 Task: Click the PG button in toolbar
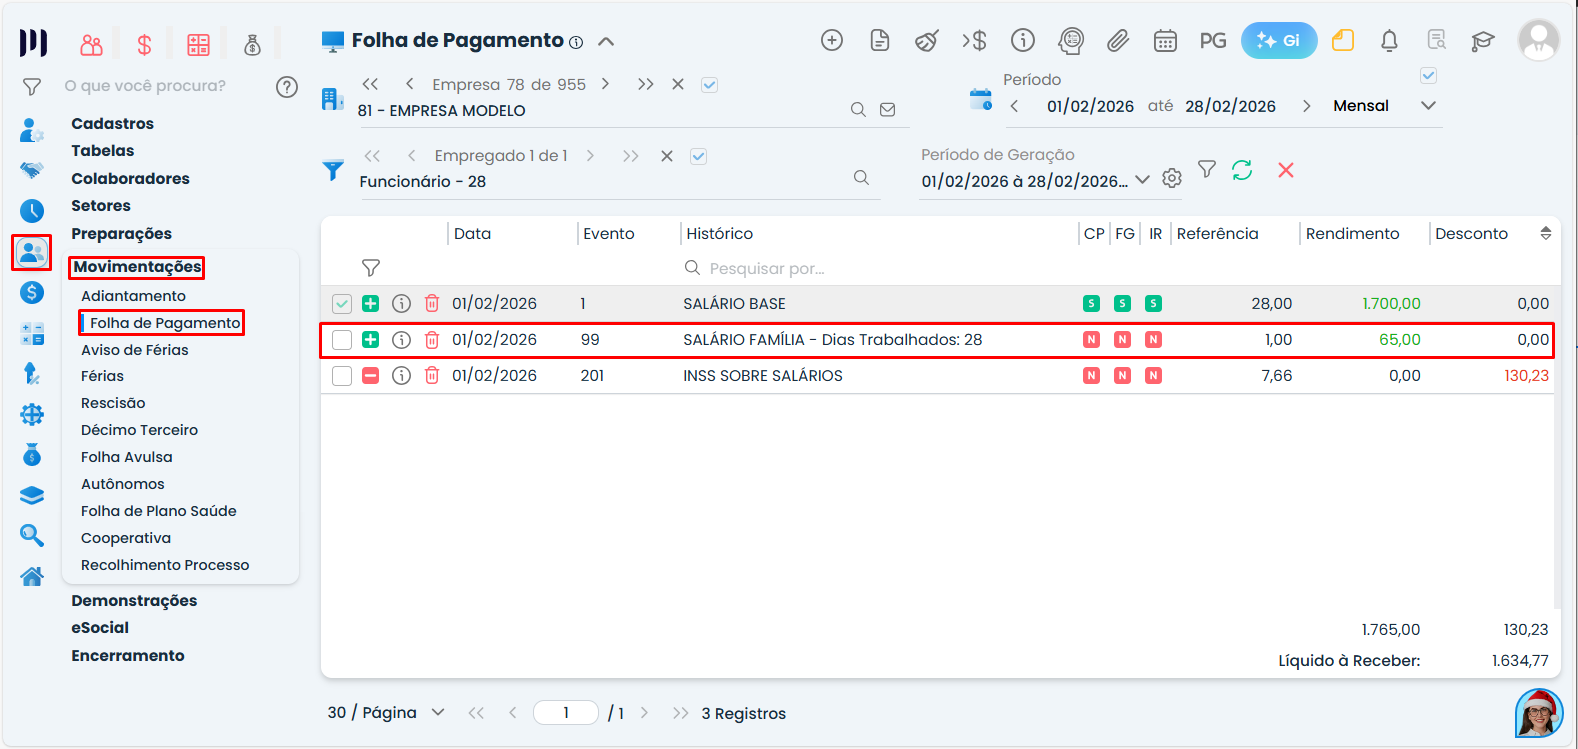pos(1212,41)
